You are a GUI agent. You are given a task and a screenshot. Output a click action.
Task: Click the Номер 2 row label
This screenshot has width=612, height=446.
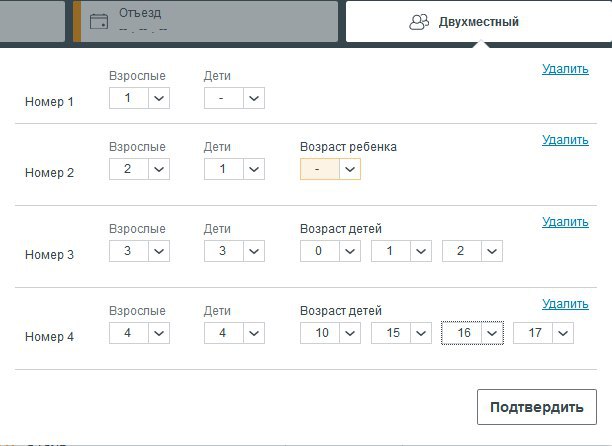[x=49, y=173]
